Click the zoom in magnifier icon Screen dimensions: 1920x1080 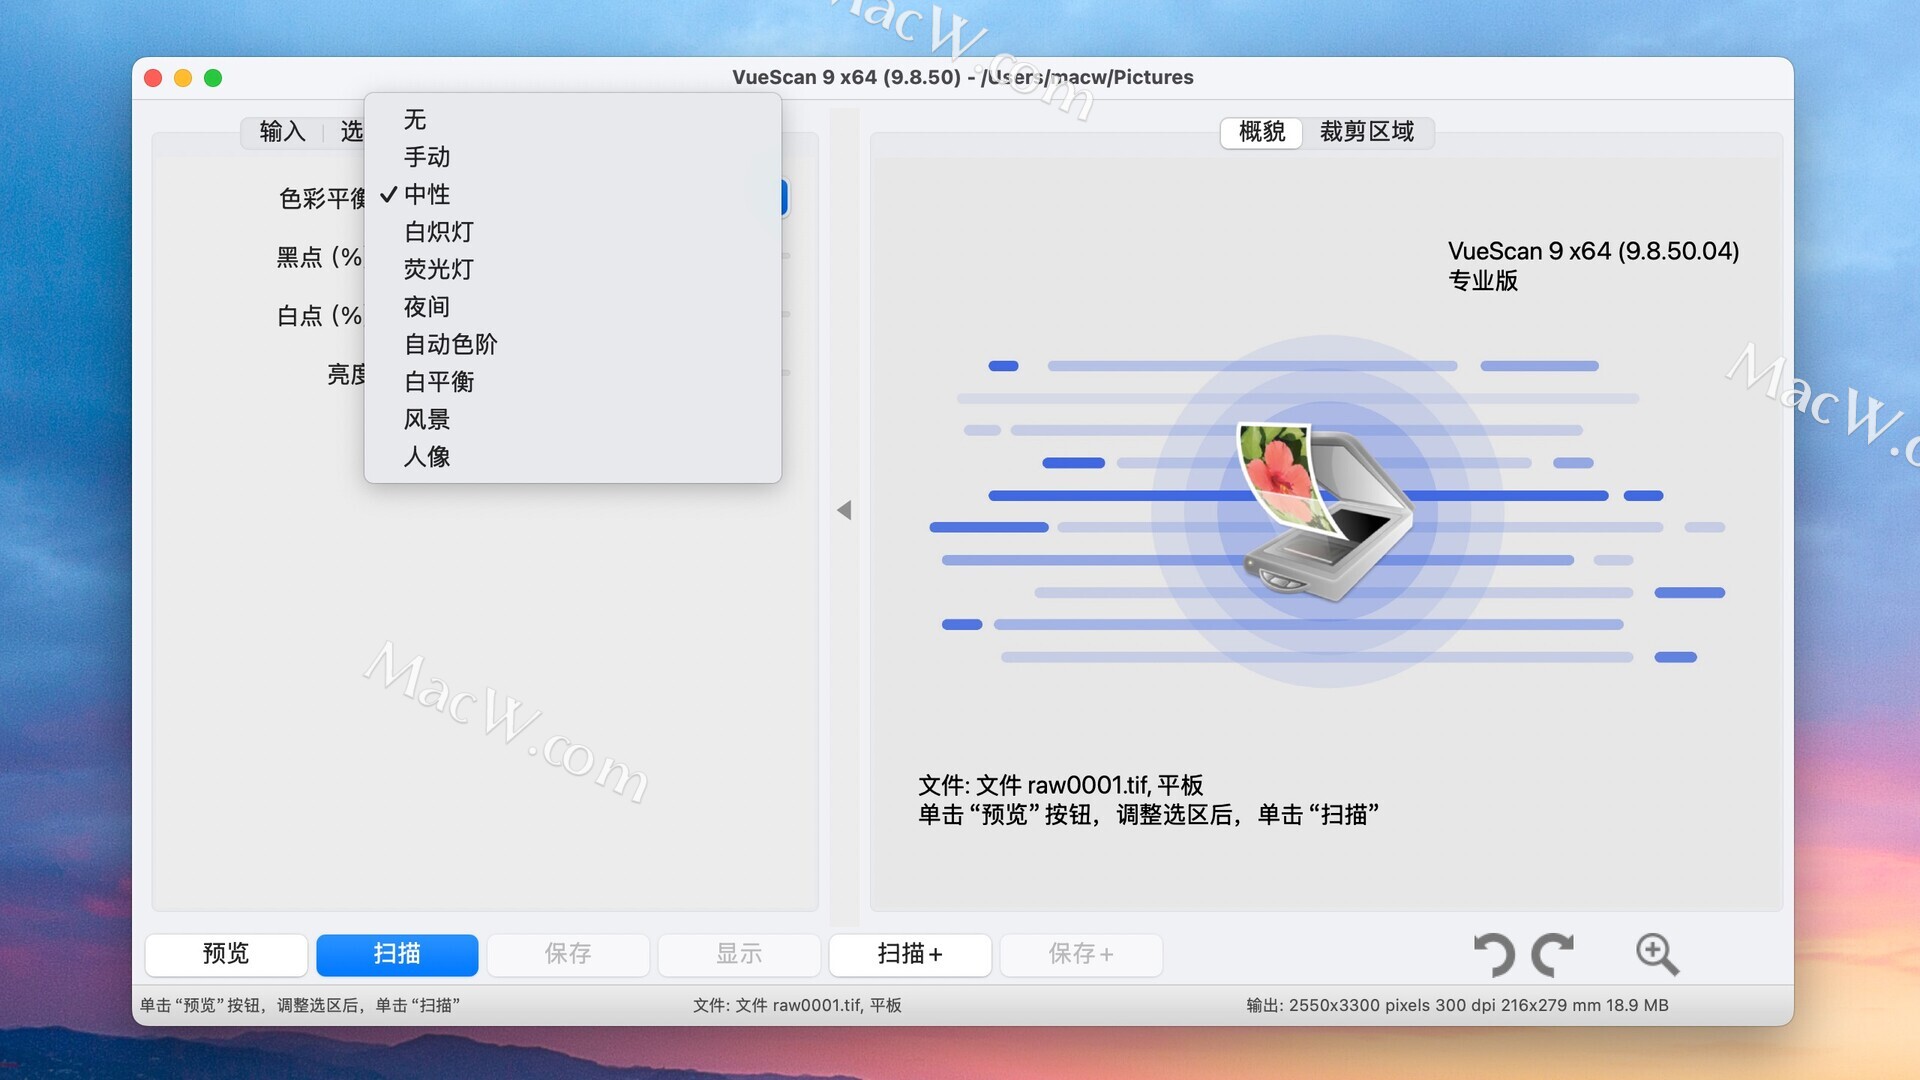tap(1656, 954)
